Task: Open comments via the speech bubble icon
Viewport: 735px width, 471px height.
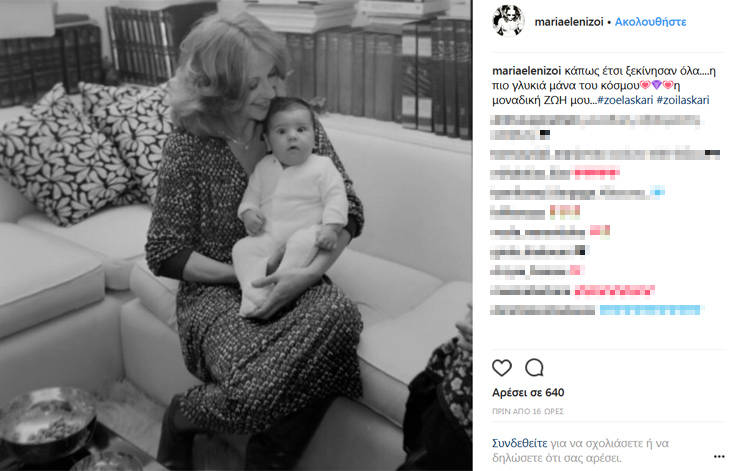Action: [x=534, y=368]
